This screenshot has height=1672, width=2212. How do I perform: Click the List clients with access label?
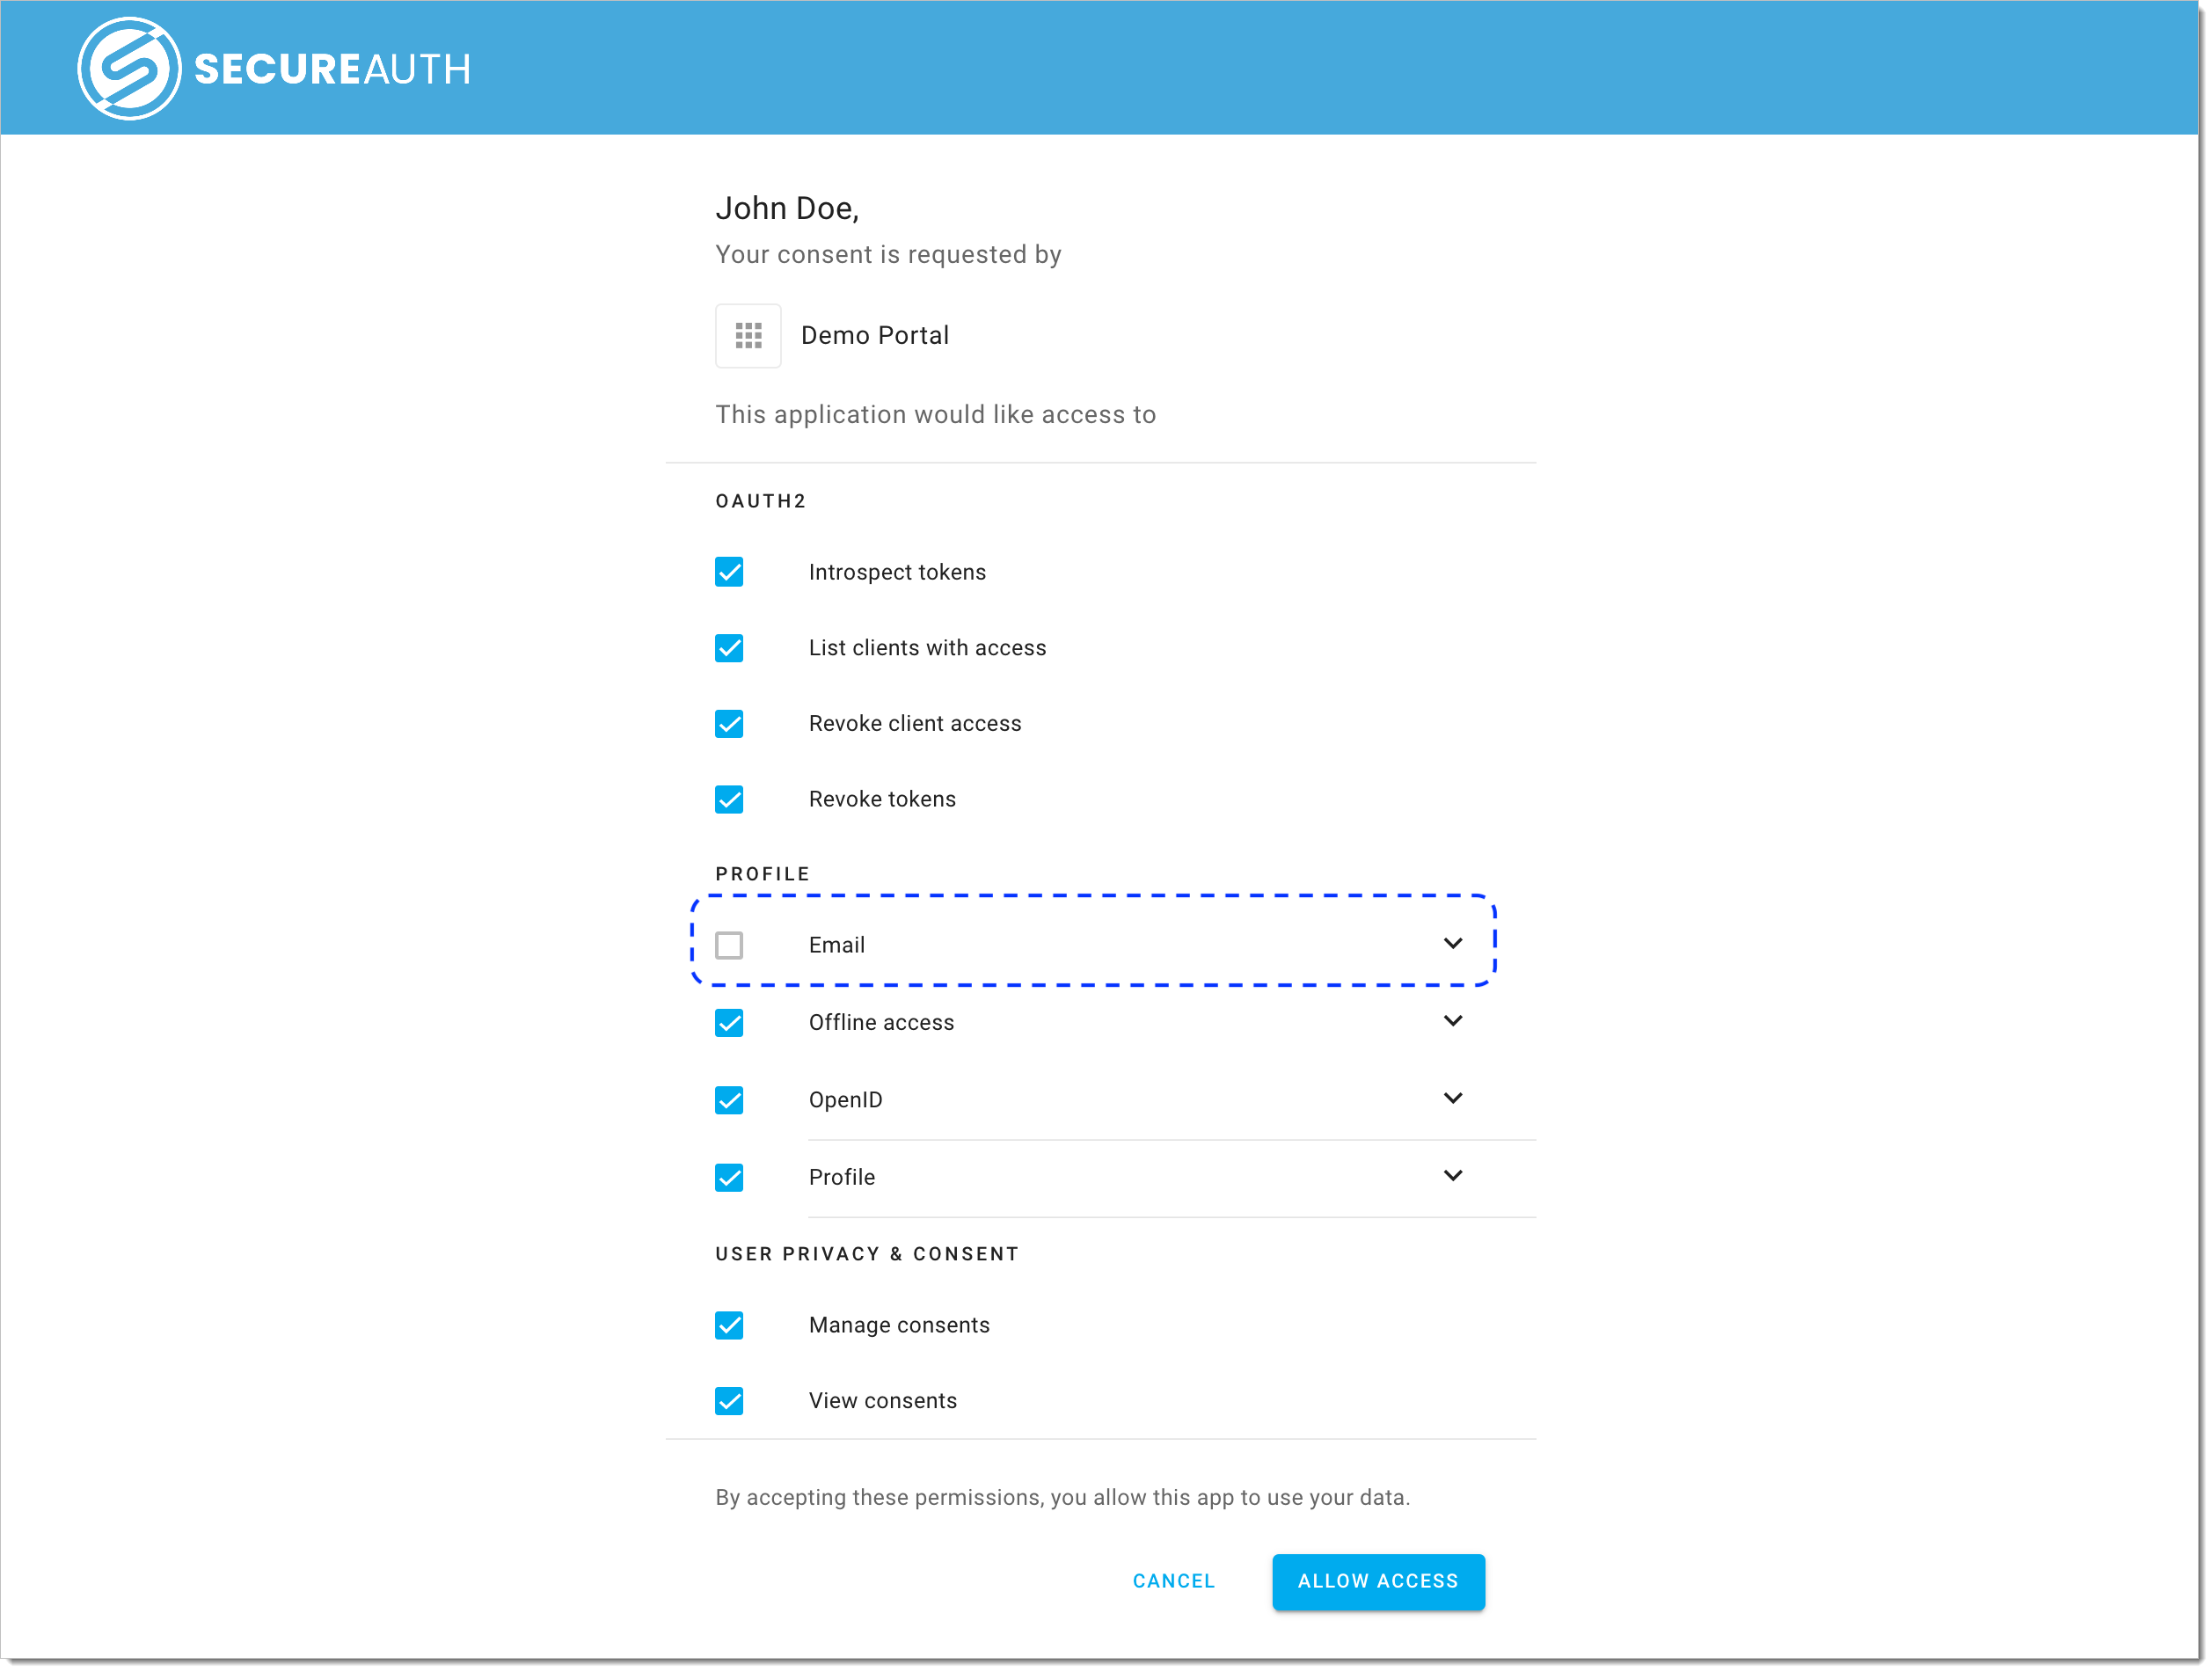pyautogui.click(x=927, y=648)
